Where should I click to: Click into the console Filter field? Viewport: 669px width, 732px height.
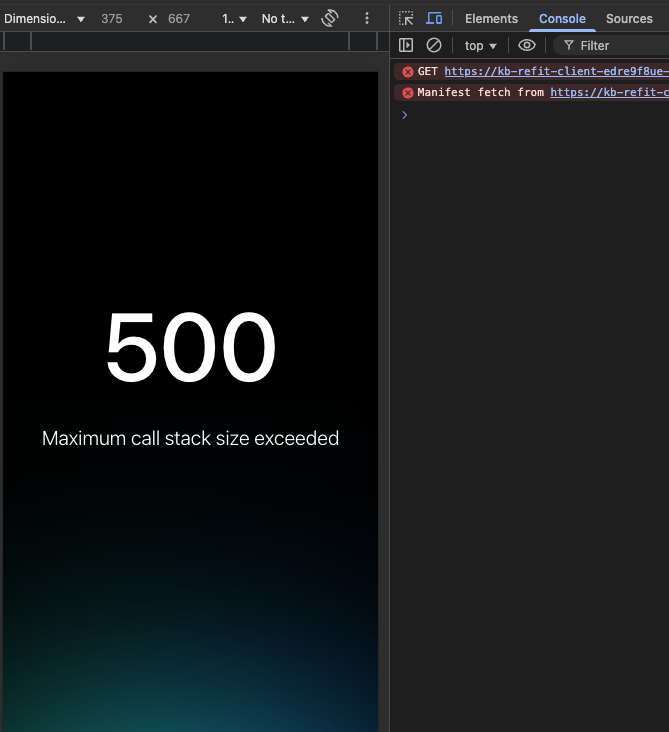[612, 46]
